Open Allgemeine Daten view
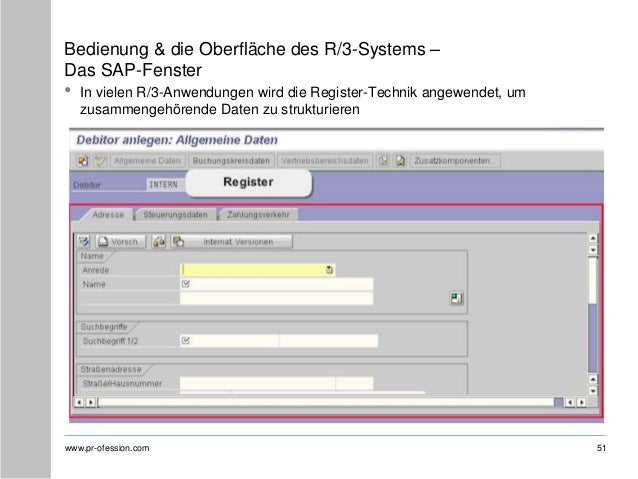Image resolution: width=638 pixels, height=479 pixels. (x=147, y=161)
